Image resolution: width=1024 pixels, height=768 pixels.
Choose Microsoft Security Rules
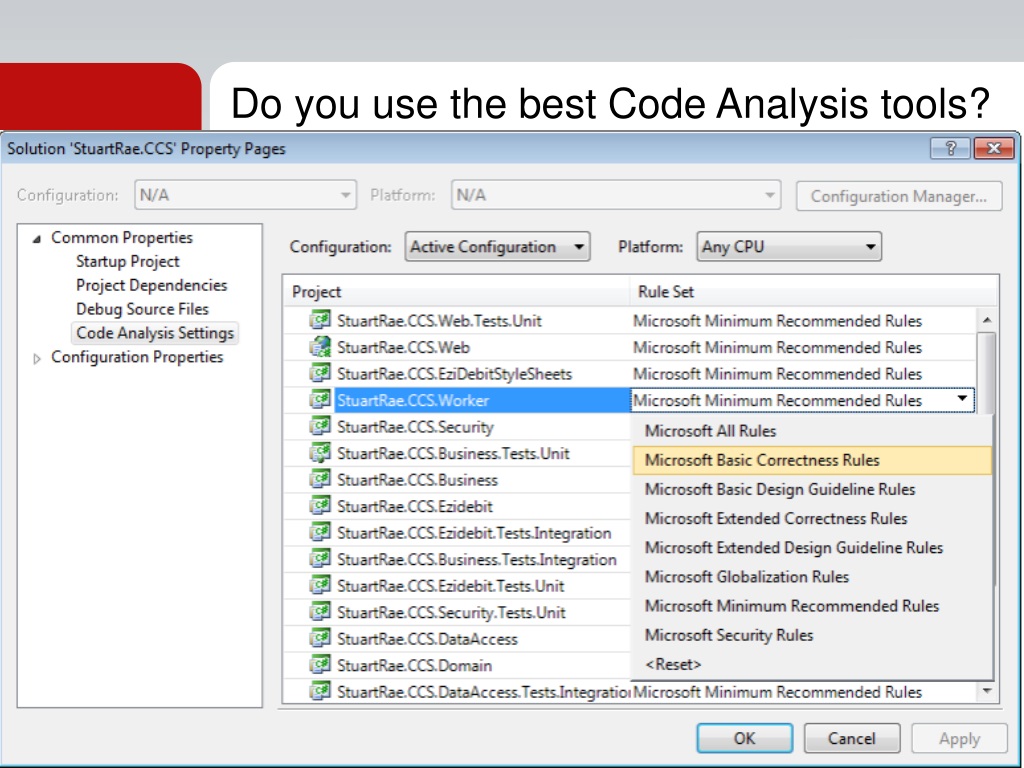812,635
